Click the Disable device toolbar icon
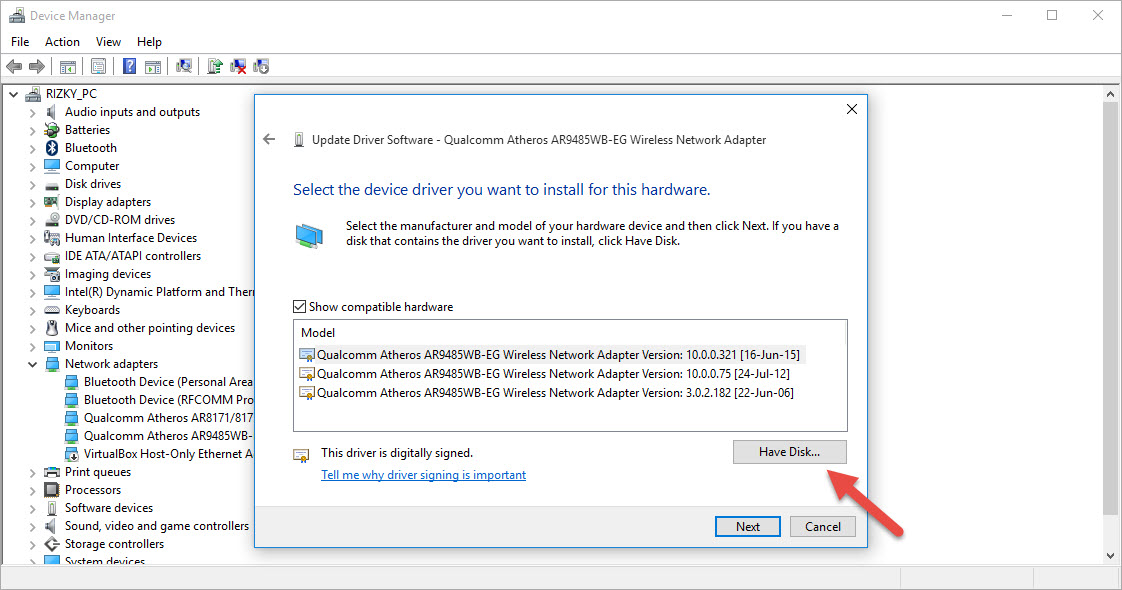Screen dimensions: 1122x590 point(261,67)
